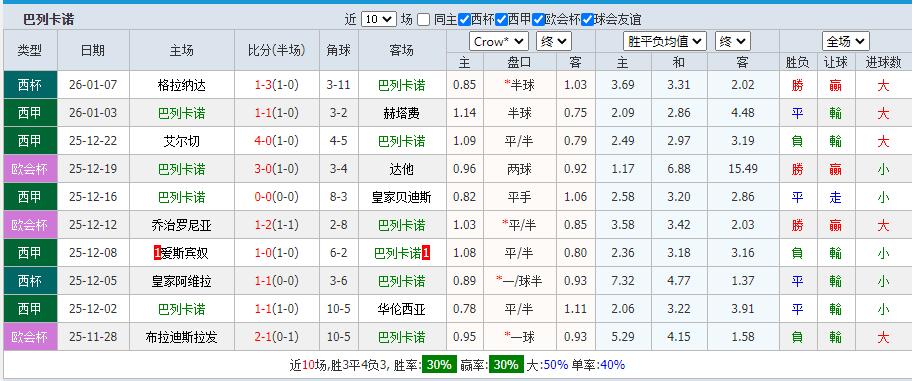Uncheck the 西甲 filter checkbox
This screenshot has height=381, width=912.
(501, 20)
